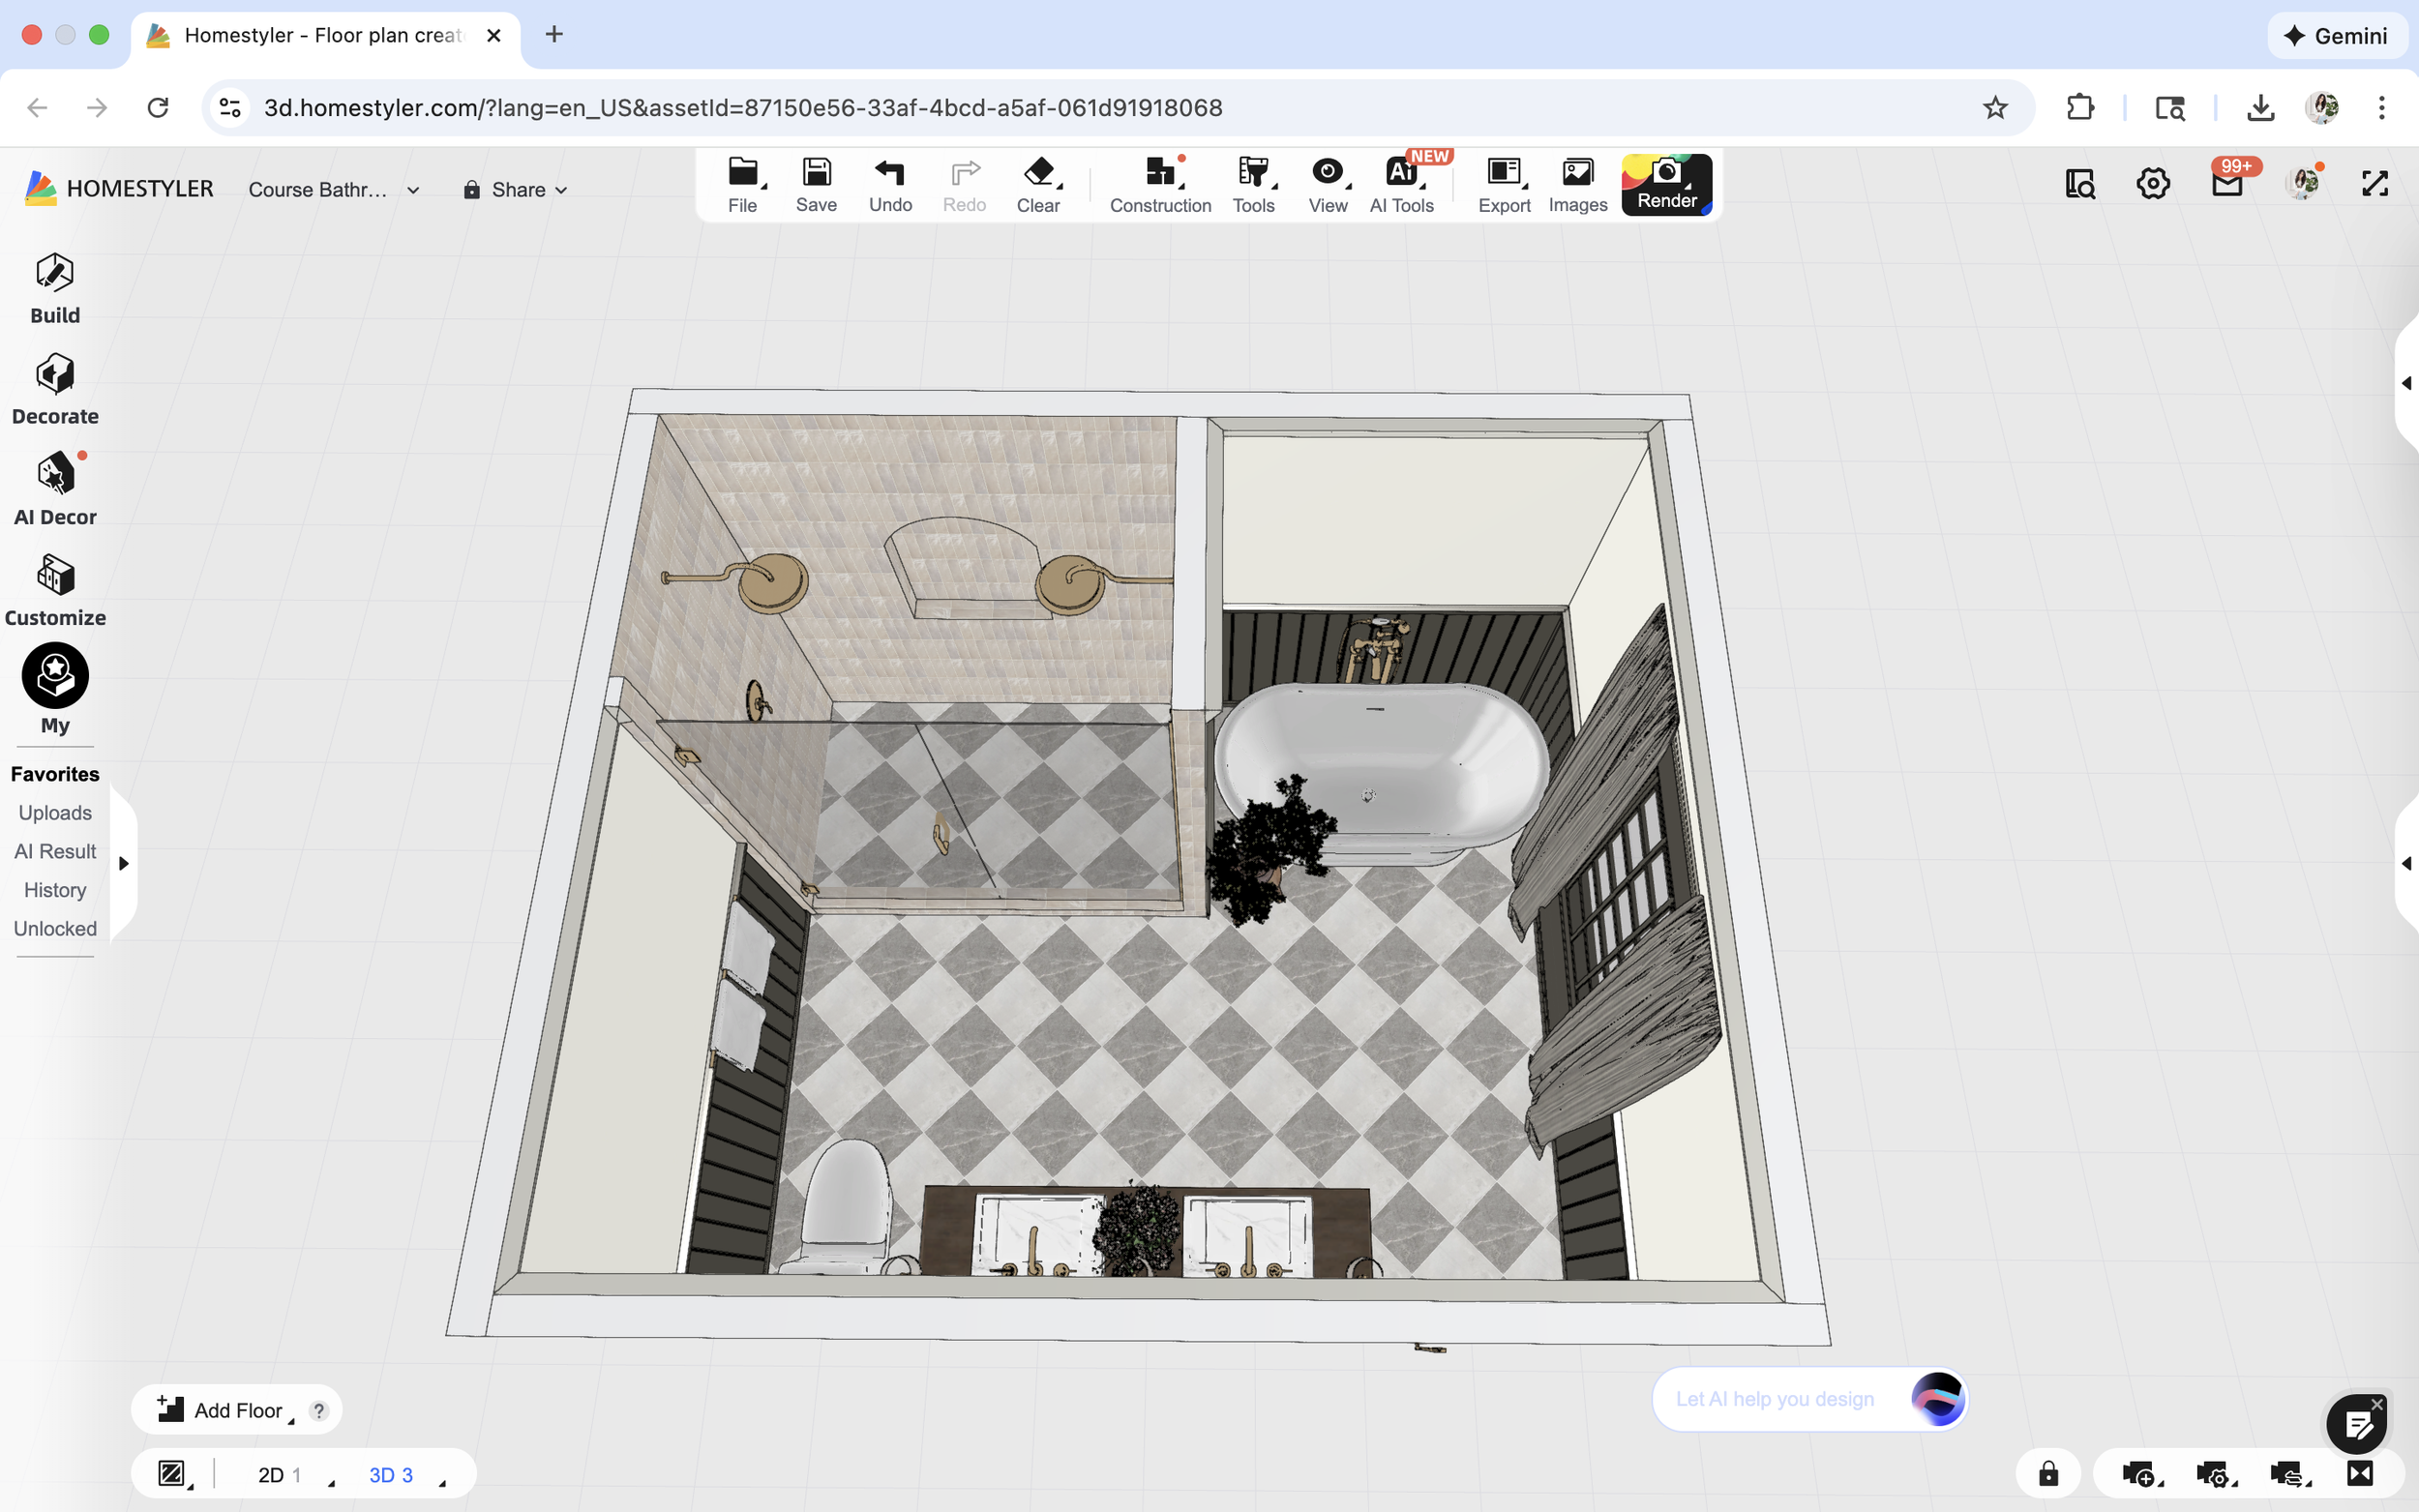Expand the Course Bathroom project name dropdown
The height and width of the screenshot is (1512, 2419).
(413, 189)
